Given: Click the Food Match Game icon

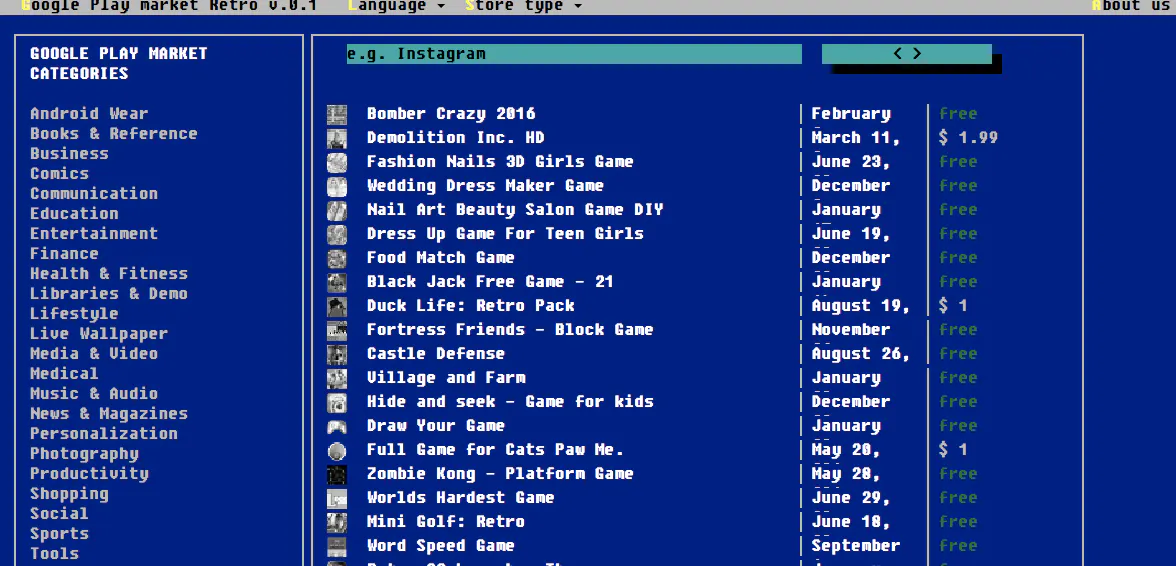Looking at the screenshot, I should [337, 258].
